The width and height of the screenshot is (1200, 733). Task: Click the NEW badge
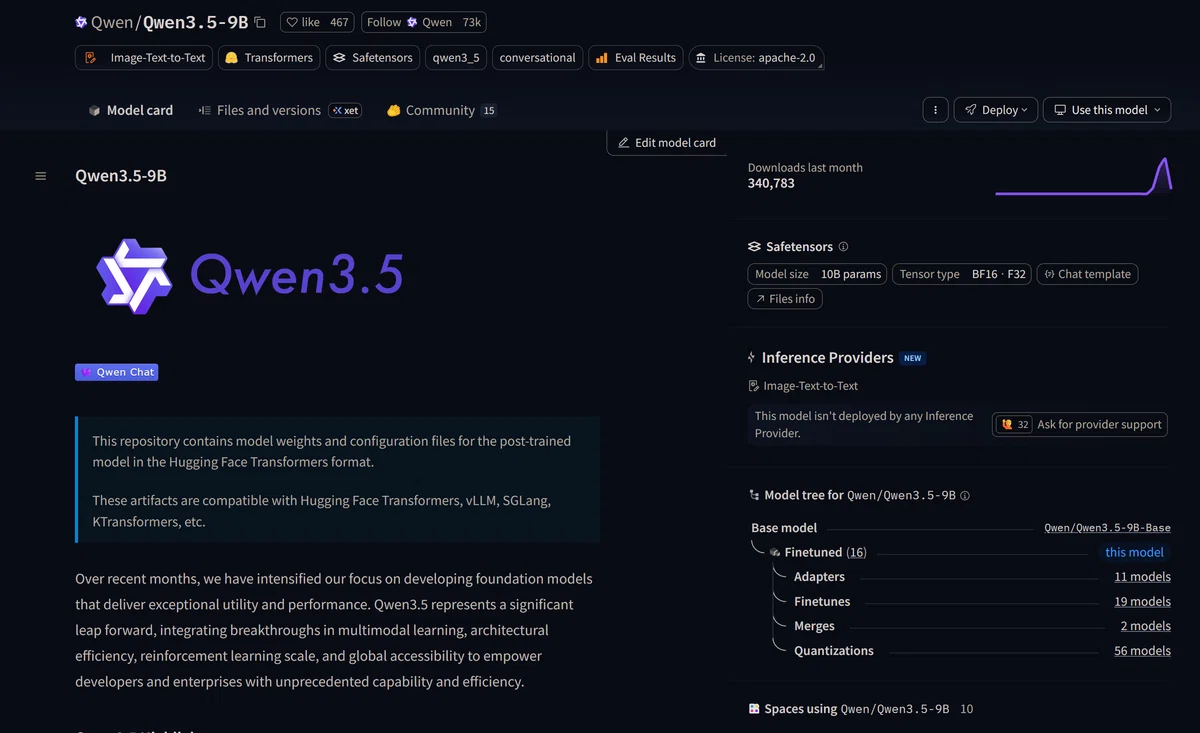click(x=912, y=358)
